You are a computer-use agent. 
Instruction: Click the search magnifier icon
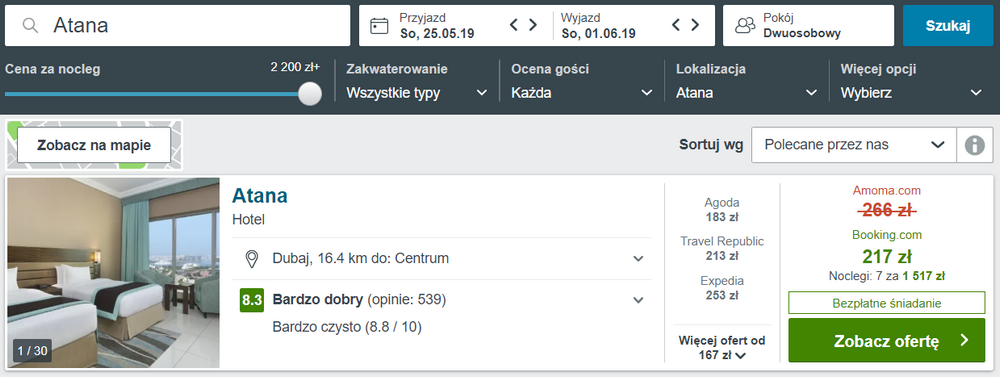(30, 26)
